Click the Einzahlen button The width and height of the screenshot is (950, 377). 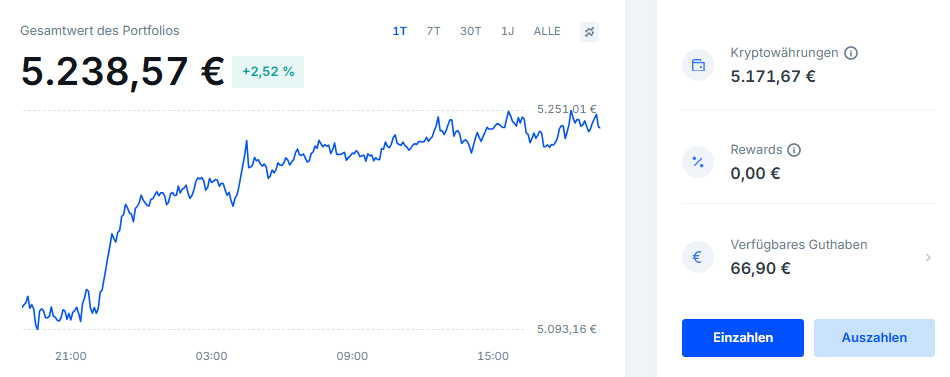click(743, 338)
